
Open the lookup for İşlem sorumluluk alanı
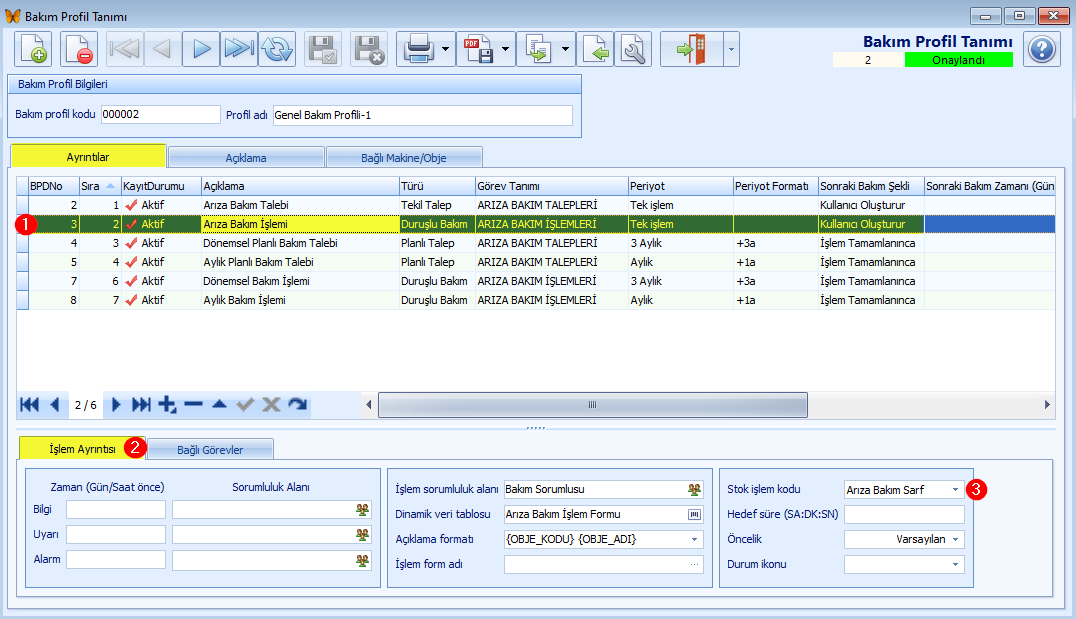[x=694, y=489]
